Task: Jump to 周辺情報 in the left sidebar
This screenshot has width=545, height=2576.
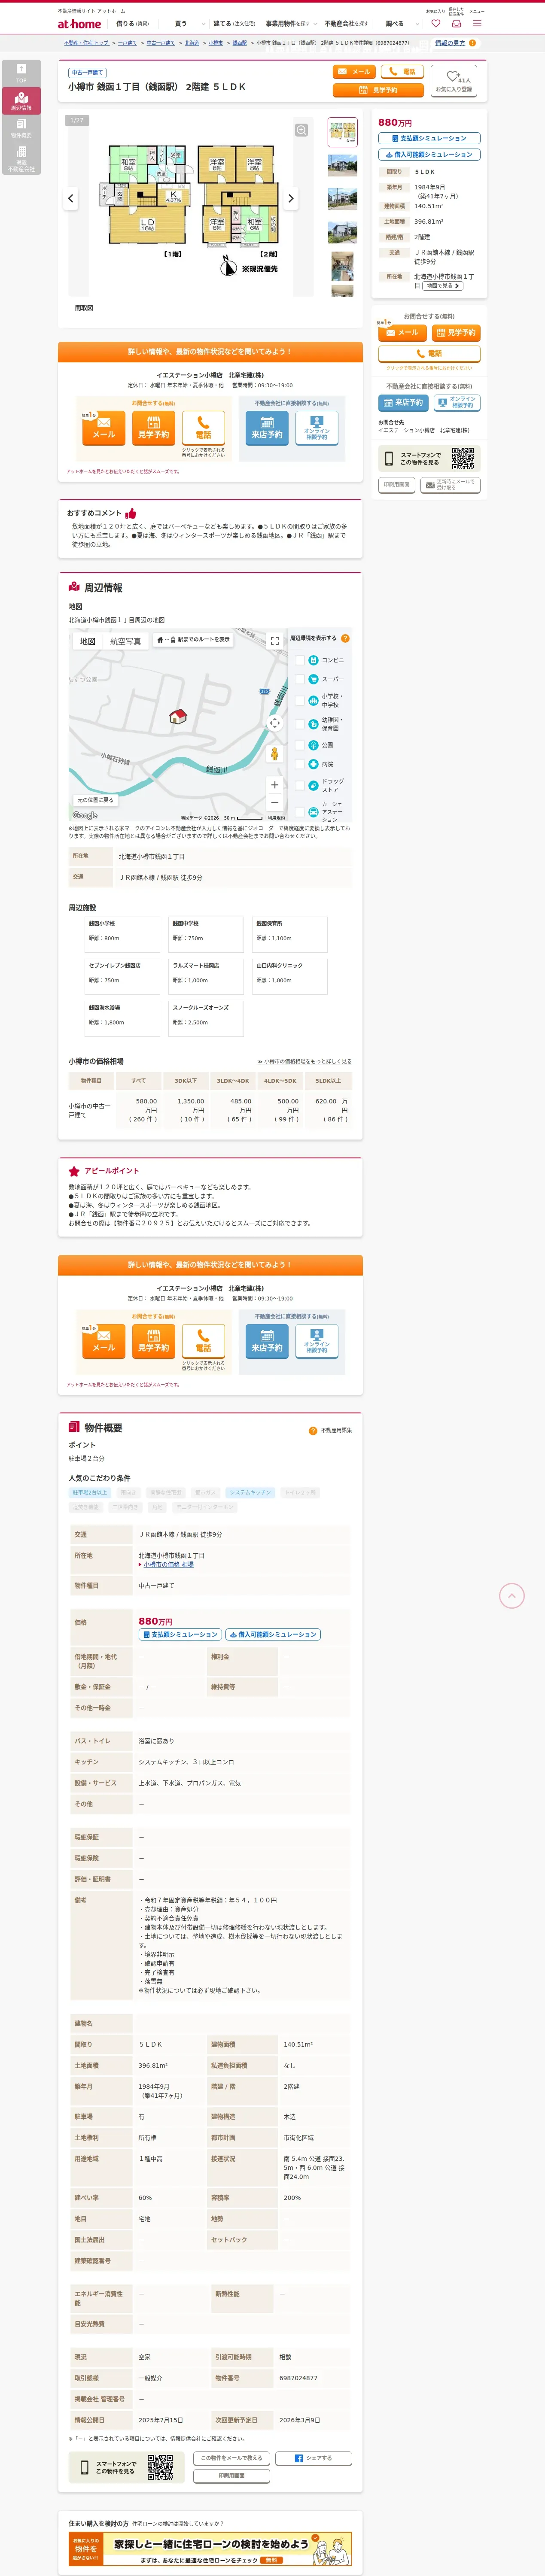Action: tap(21, 101)
